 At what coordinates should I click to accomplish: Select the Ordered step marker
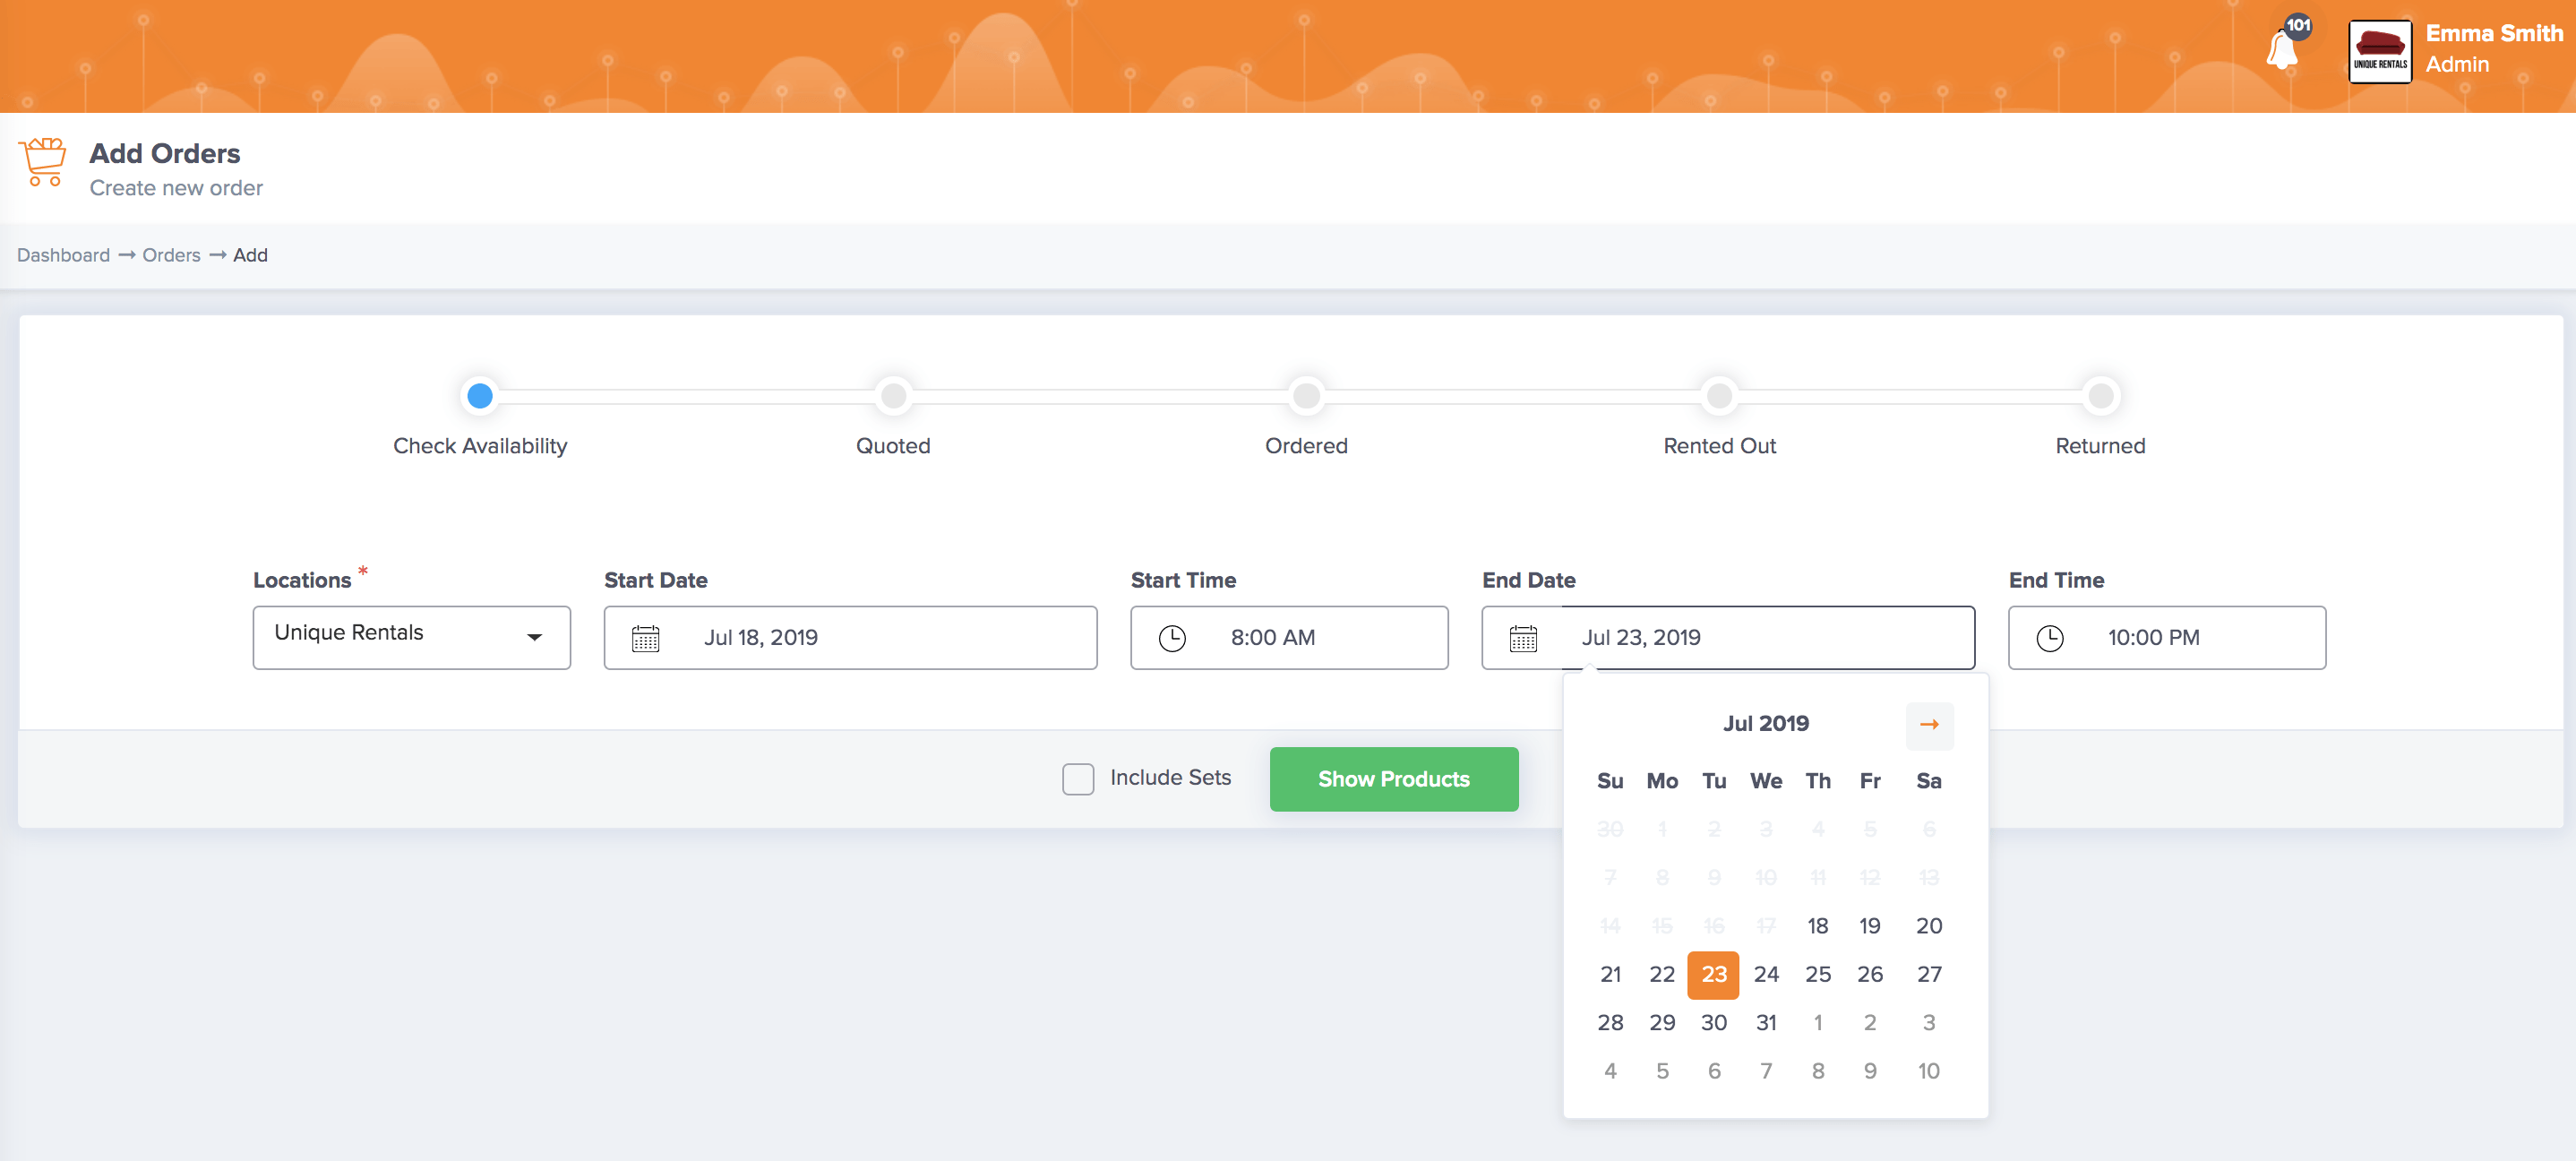pos(1306,396)
